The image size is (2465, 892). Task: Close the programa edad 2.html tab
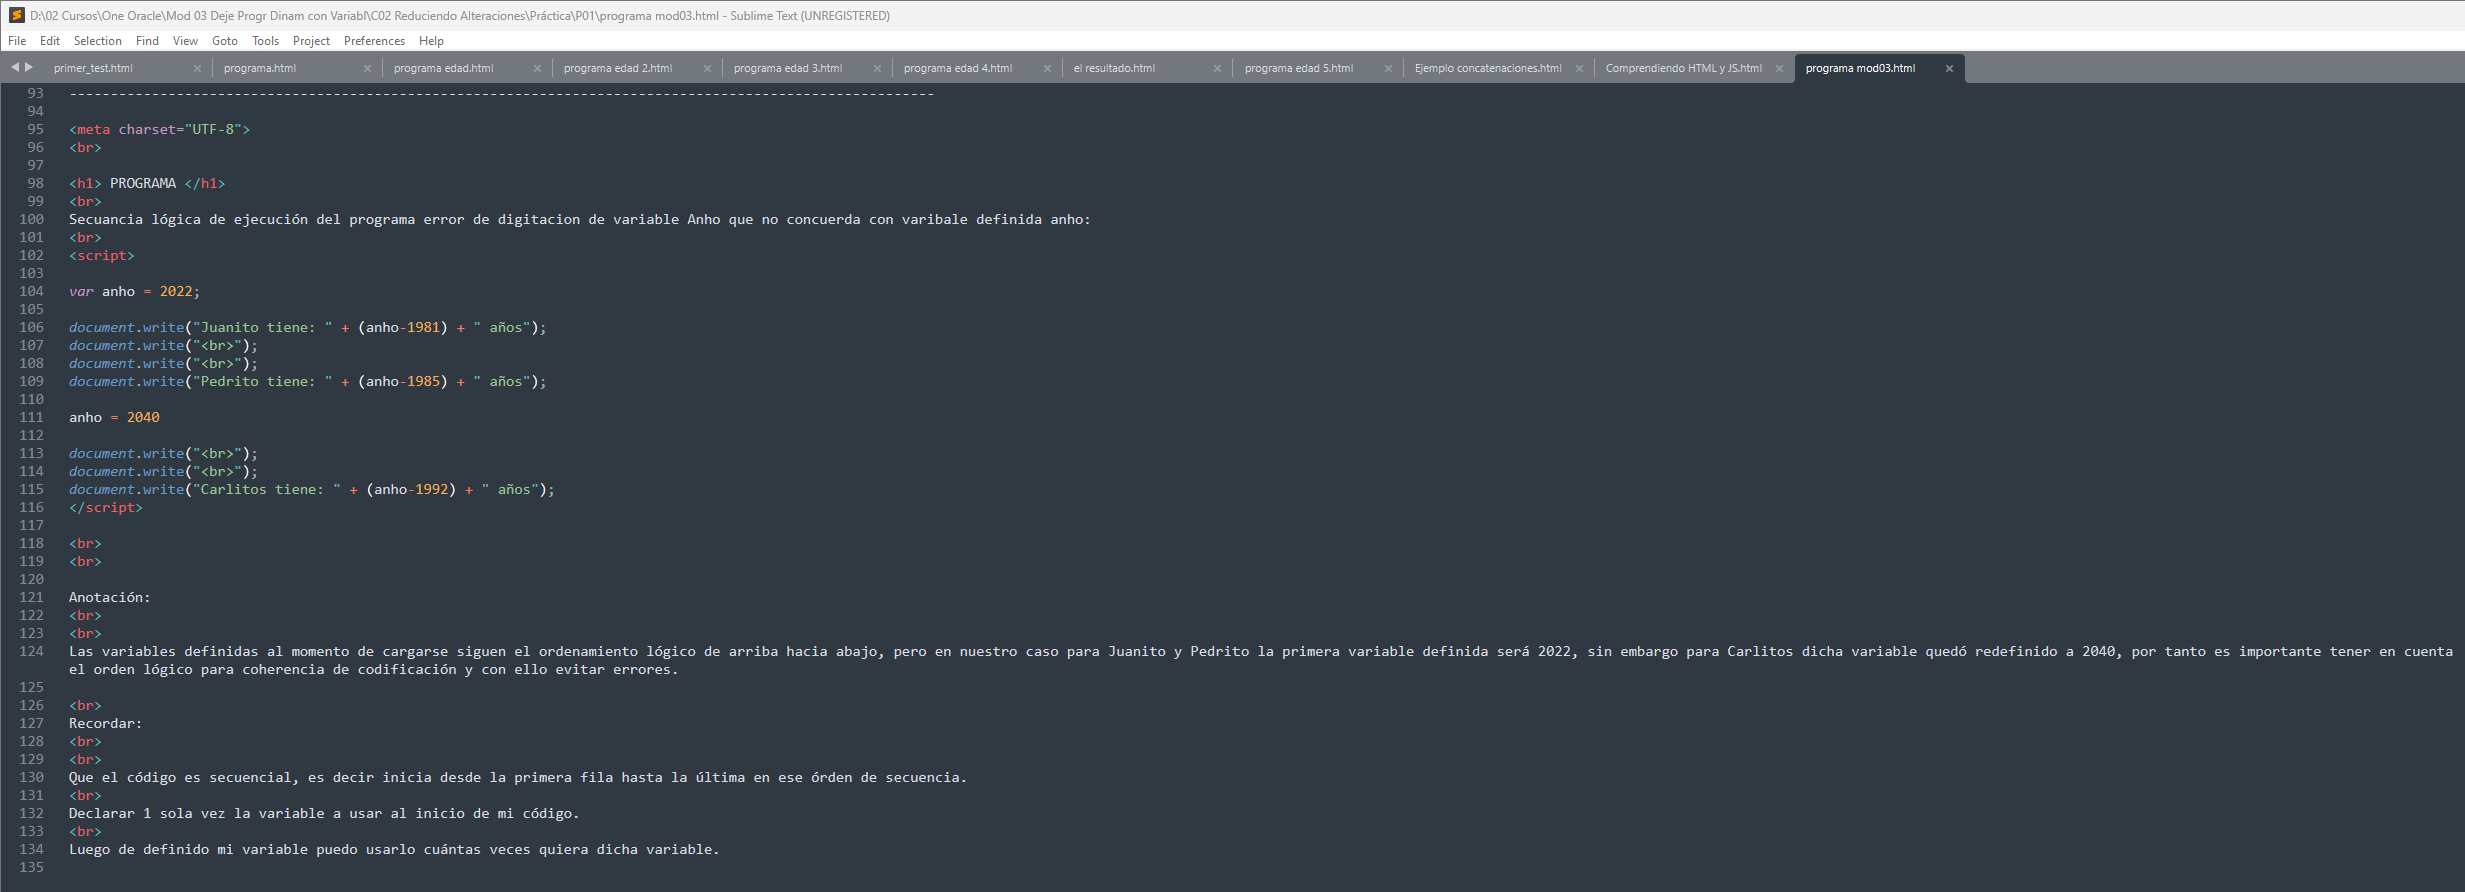[x=707, y=68]
